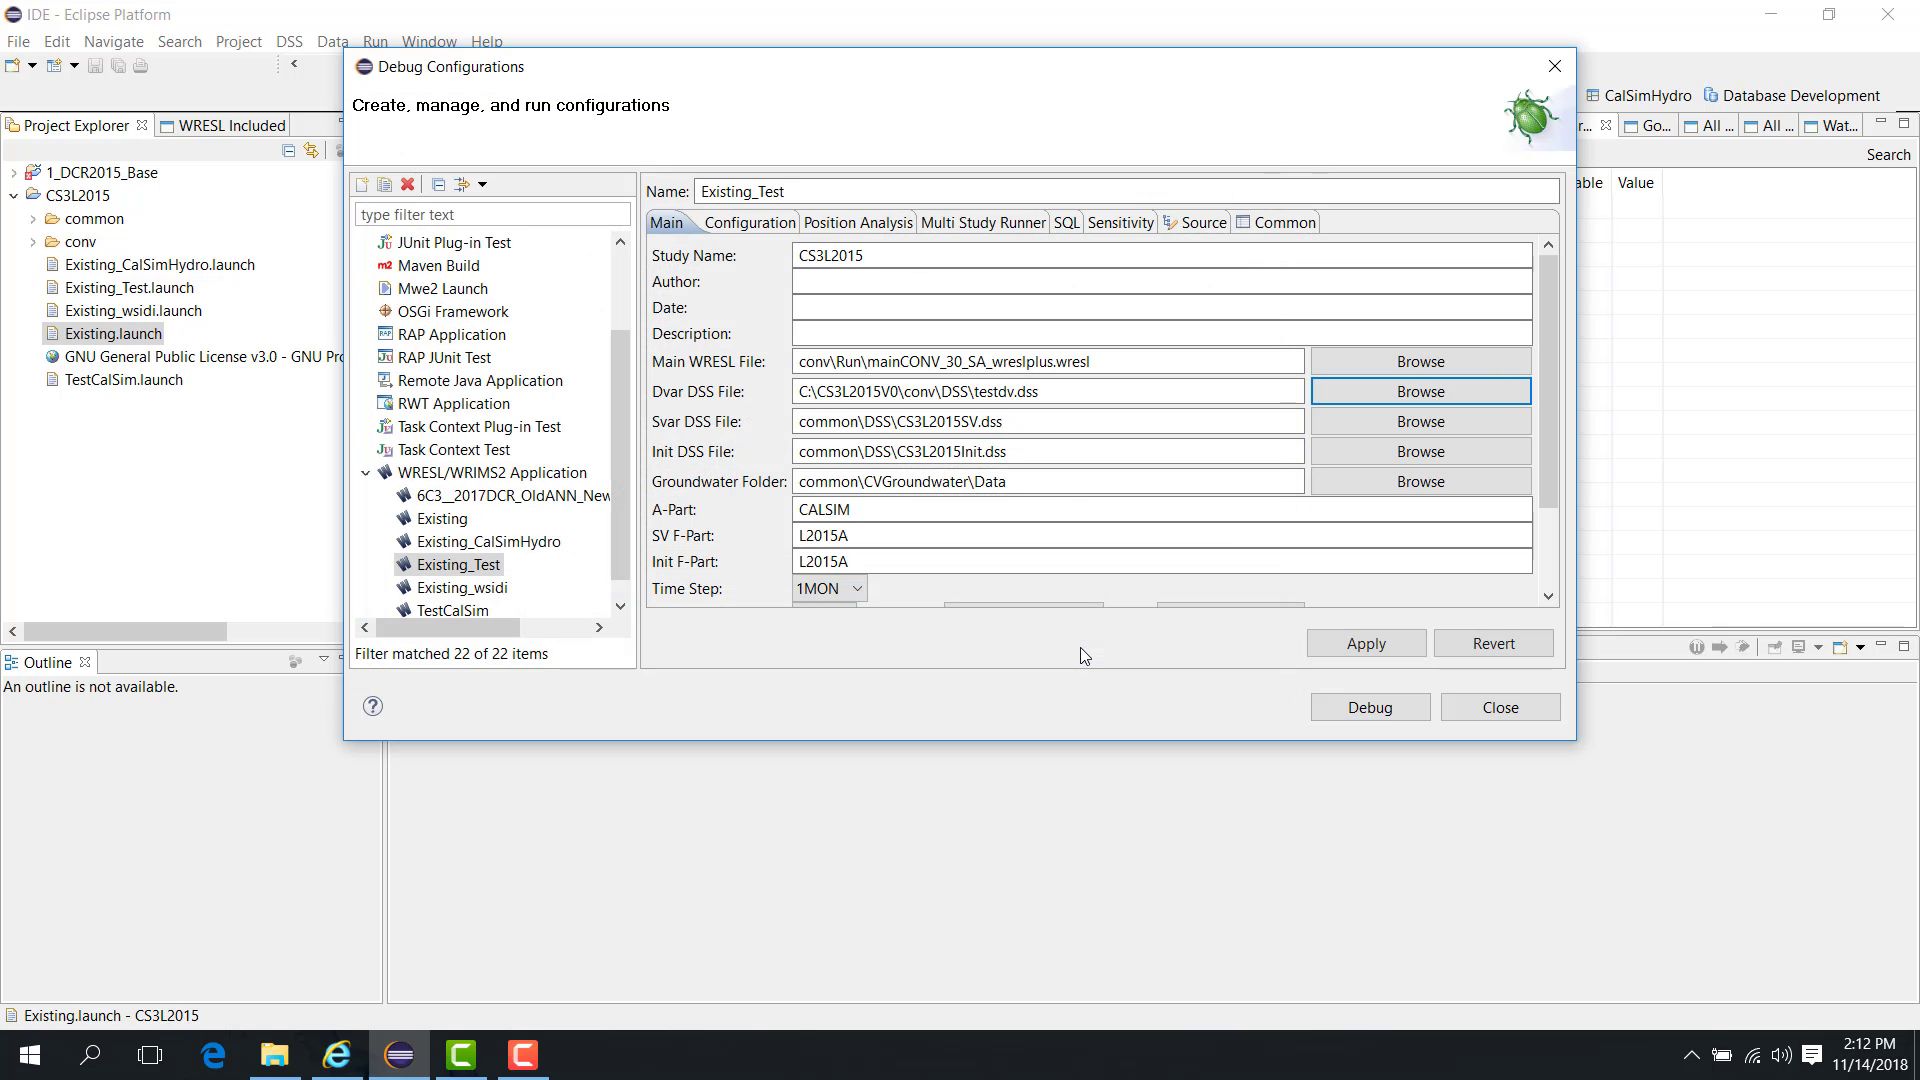Screen dimensions: 1920x1080
Task: Collapse all configurations in dialog tree
Action: click(438, 184)
